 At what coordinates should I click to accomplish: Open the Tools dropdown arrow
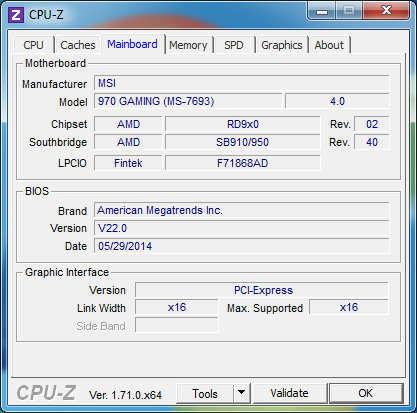point(242,393)
